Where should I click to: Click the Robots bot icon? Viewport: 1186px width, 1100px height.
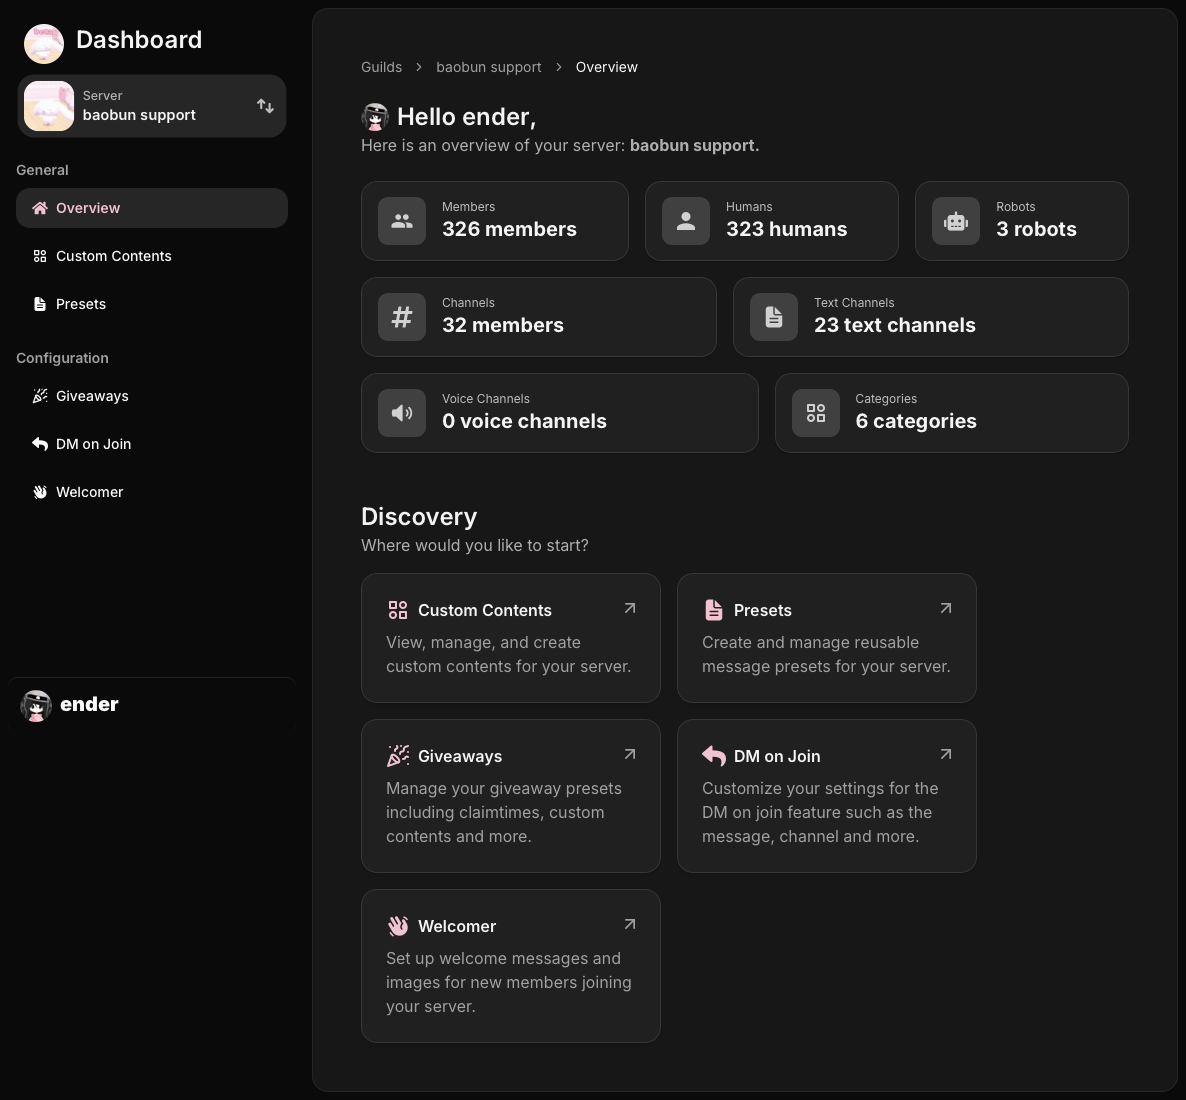click(x=956, y=221)
